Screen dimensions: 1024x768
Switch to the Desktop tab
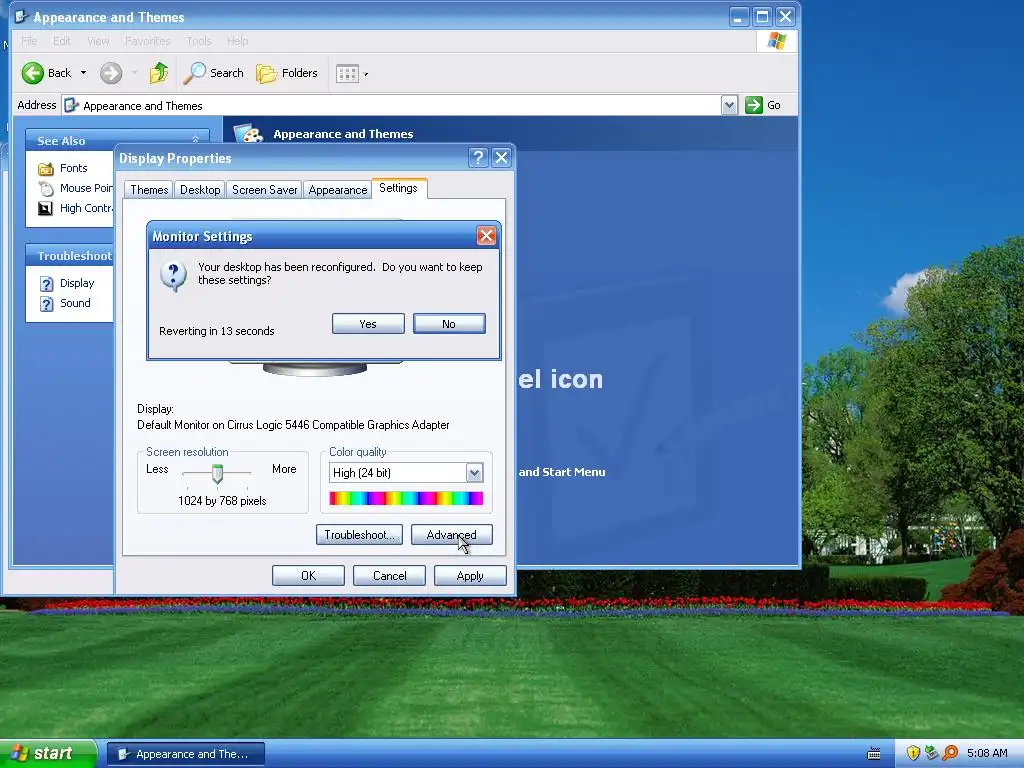(x=200, y=189)
